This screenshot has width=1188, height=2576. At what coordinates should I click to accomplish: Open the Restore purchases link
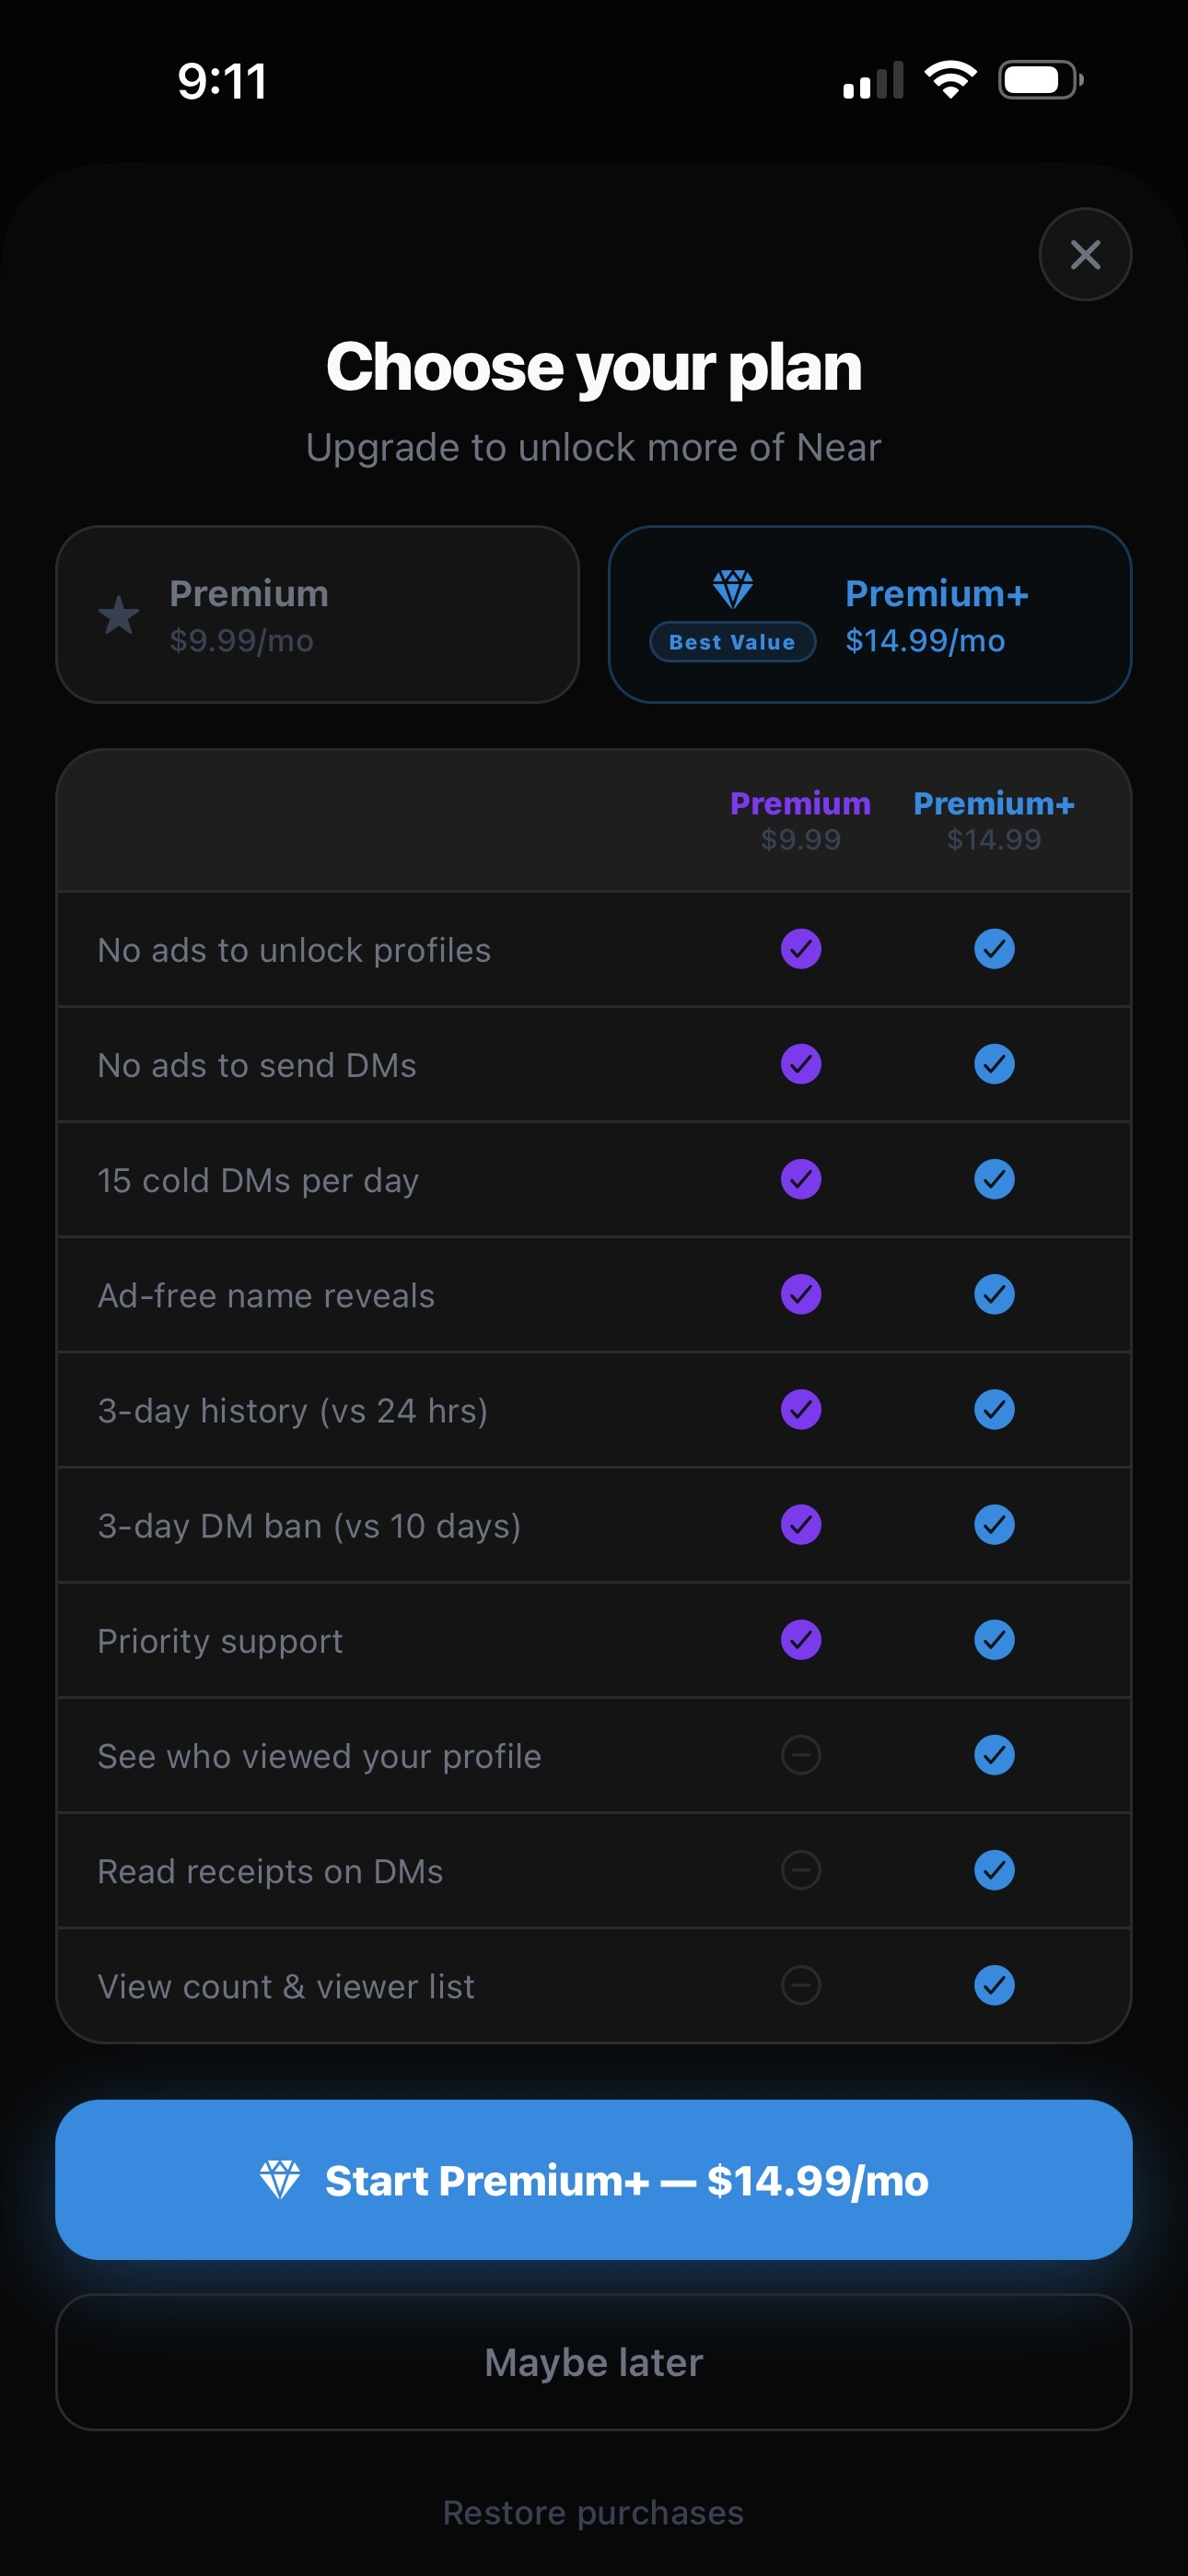tap(594, 2512)
